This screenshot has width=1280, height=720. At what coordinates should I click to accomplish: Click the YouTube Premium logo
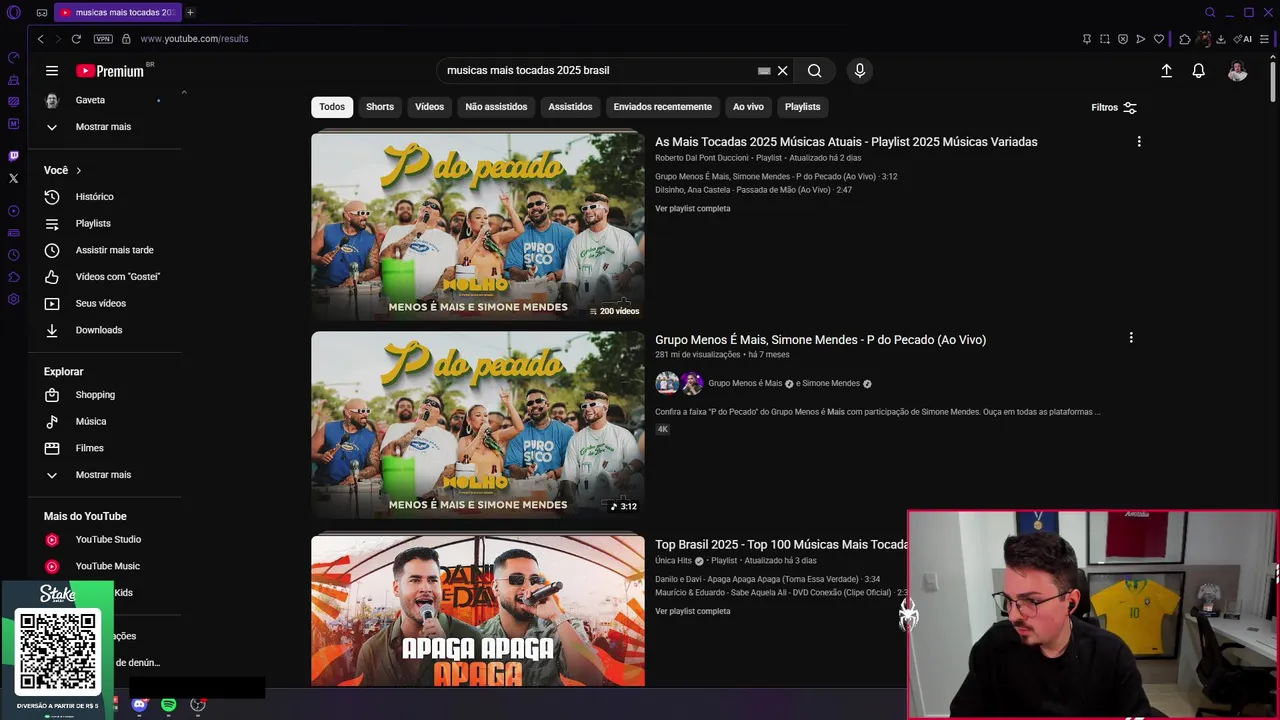[110, 71]
